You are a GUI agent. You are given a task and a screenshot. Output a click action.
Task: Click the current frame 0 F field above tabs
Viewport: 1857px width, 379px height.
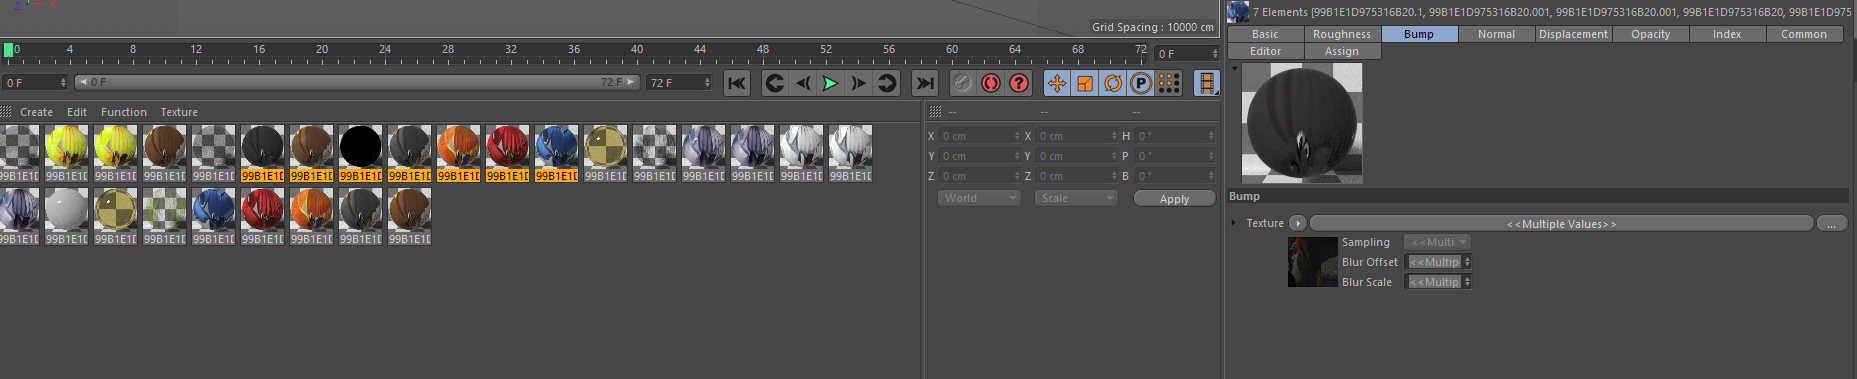[x=1187, y=53]
